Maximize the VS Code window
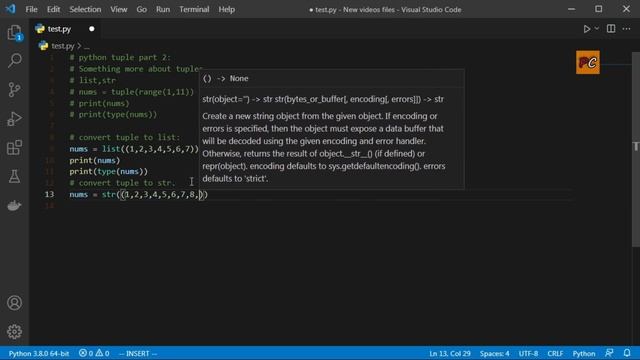Screen dimensions: 640x360 click(x=598, y=9)
